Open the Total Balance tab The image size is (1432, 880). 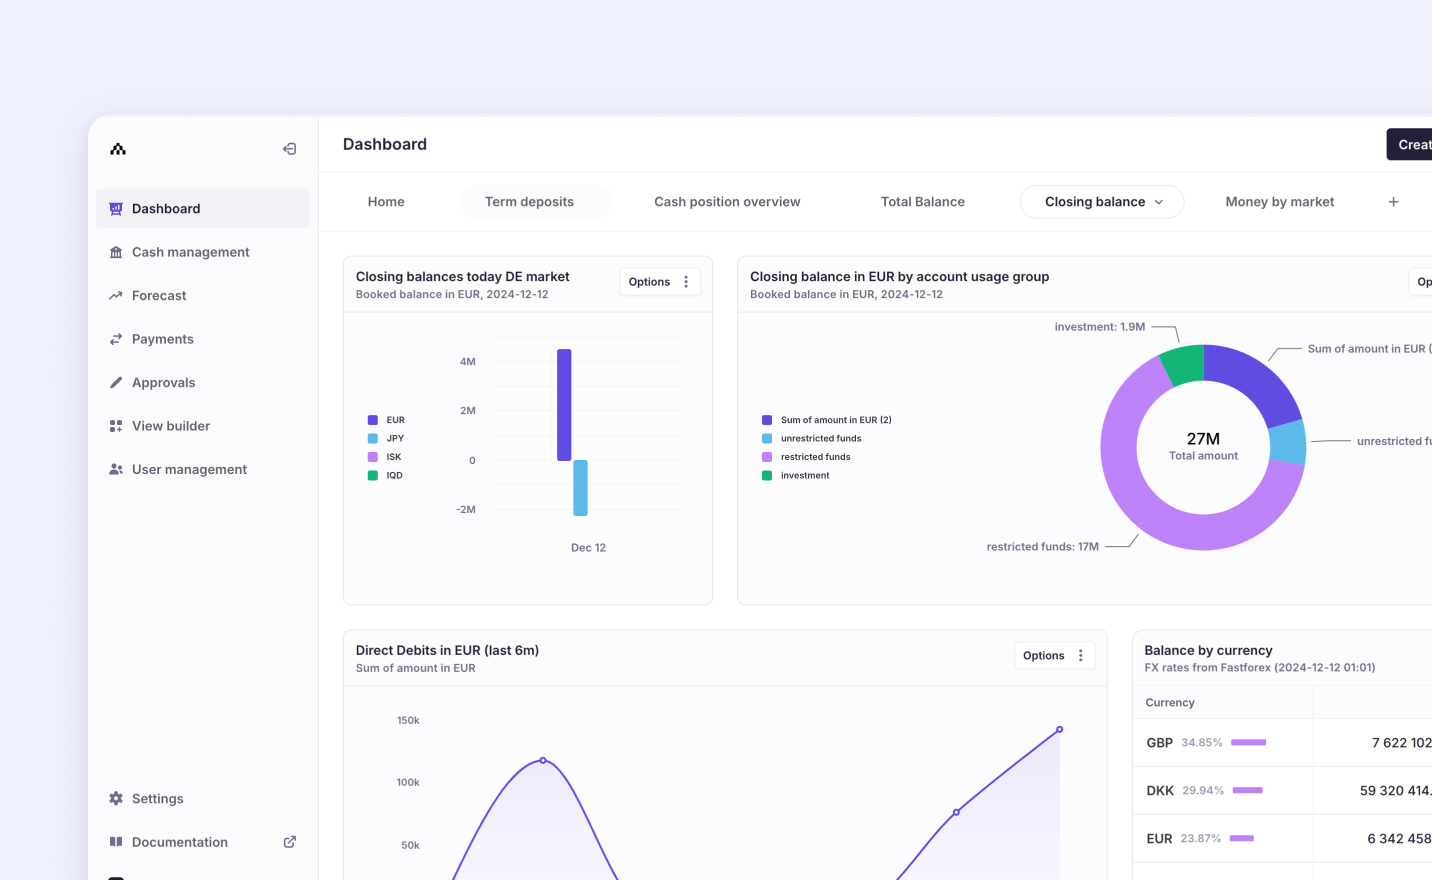923,202
